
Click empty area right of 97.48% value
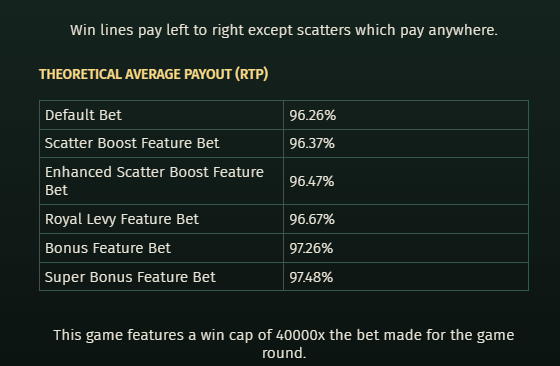(x=429, y=277)
